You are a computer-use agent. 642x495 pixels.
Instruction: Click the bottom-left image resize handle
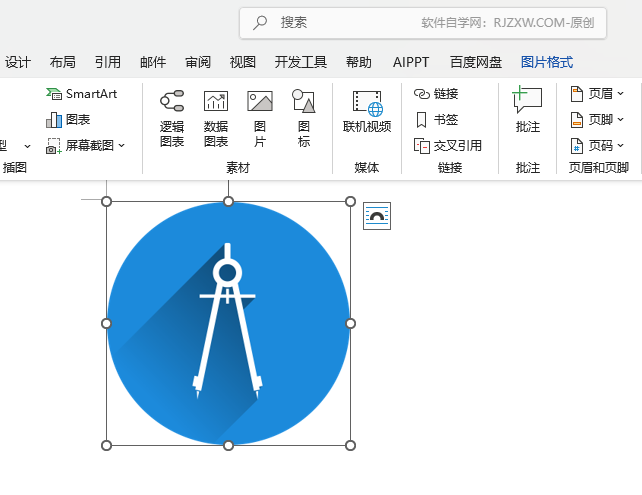pos(106,445)
